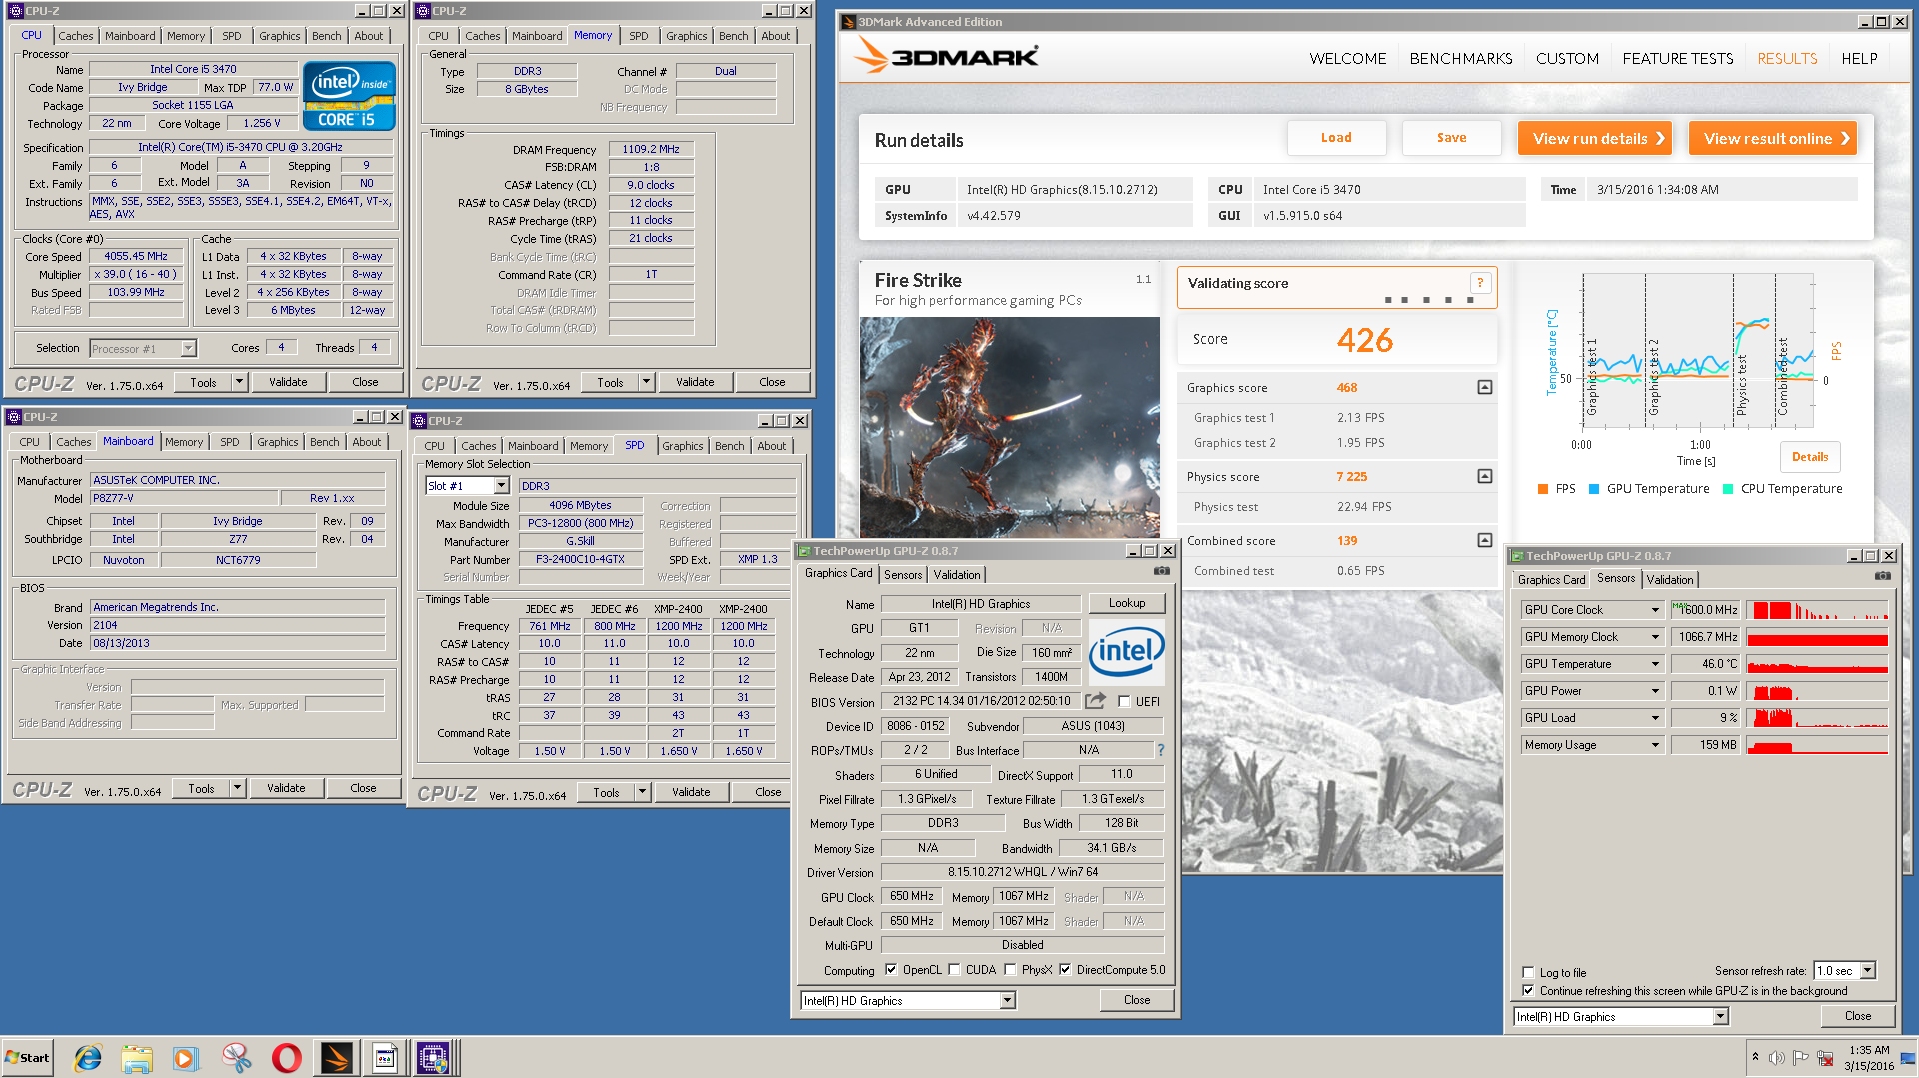This screenshot has width=1919, height=1078.
Task: Open the GPU Load sensor dropdown
Action: (1655, 718)
